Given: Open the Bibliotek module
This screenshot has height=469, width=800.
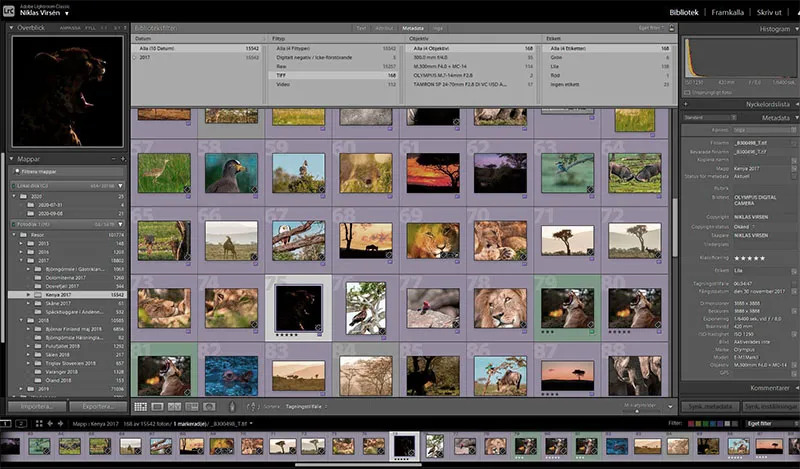Looking at the screenshot, I should point(684,12).
